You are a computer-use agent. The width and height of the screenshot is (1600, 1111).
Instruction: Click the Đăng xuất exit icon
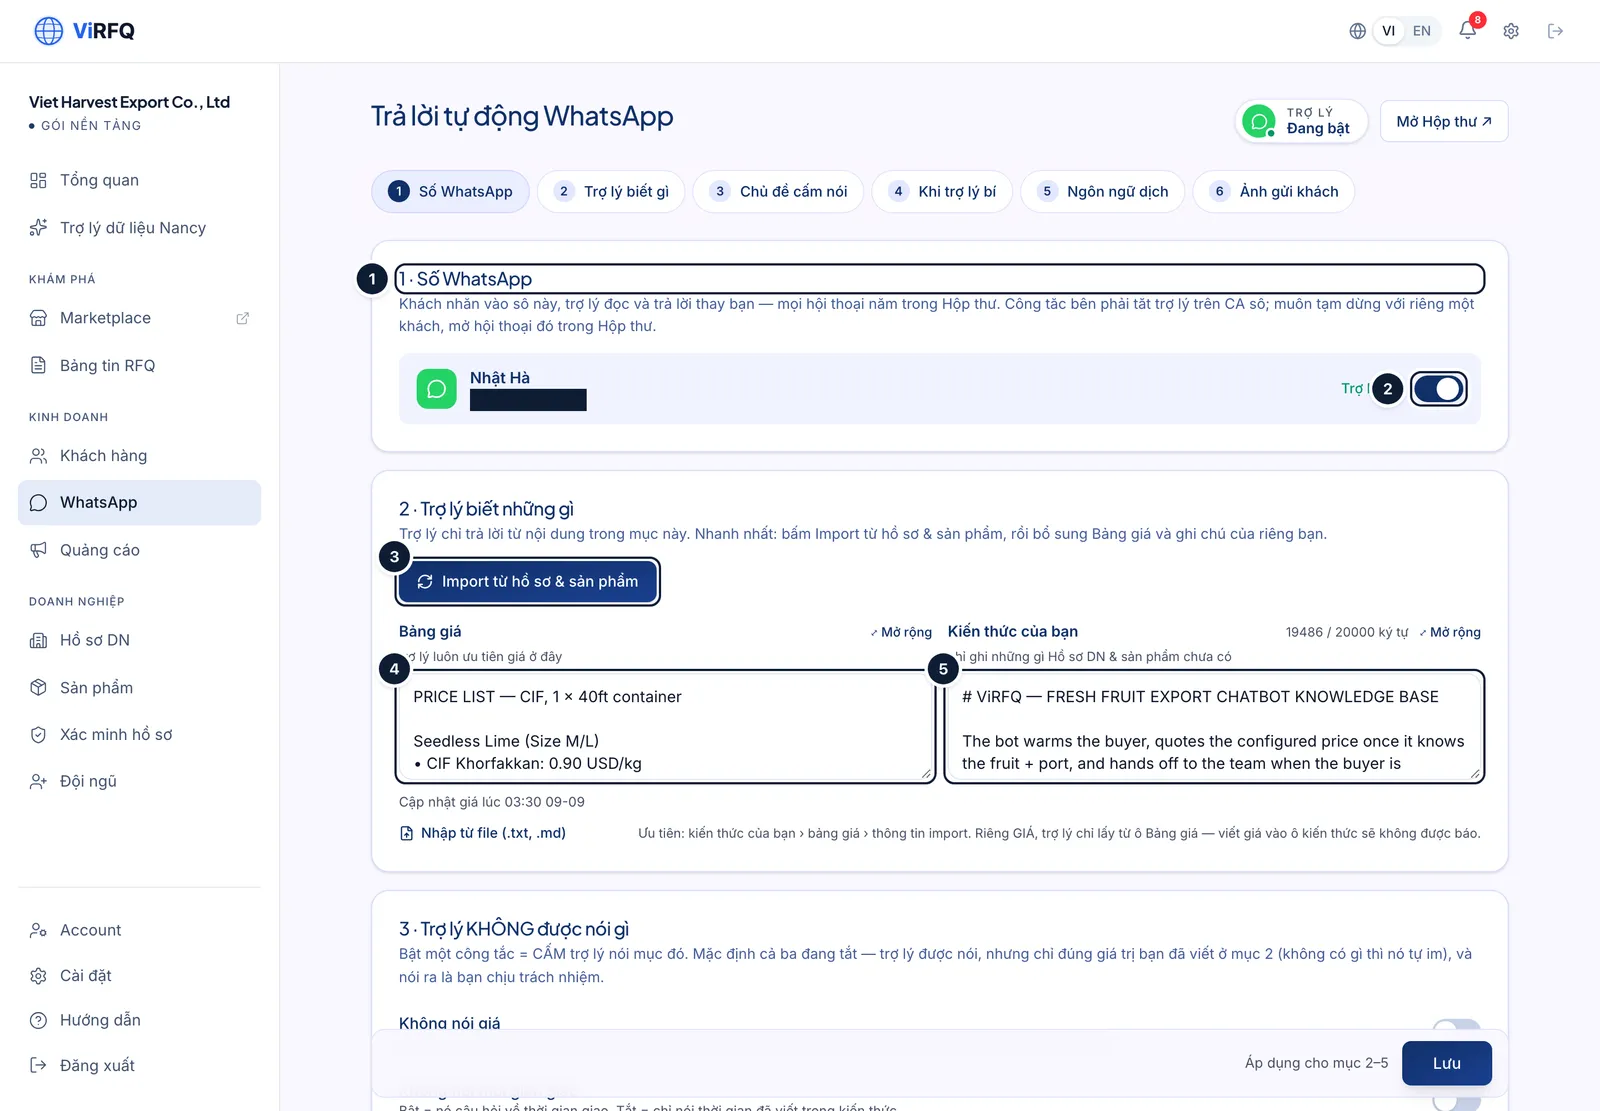point(38,1065)
